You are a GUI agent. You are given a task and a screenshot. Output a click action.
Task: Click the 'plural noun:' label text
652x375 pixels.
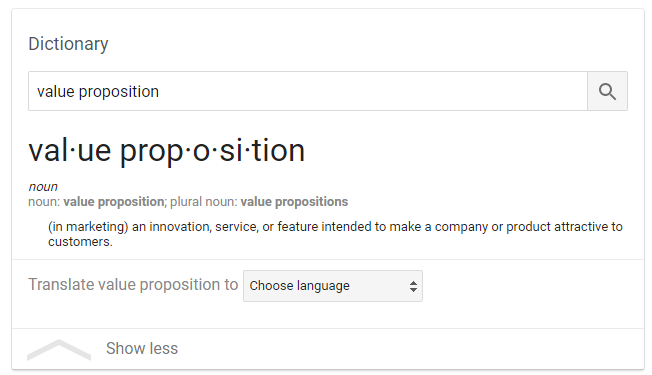point(204,202)
